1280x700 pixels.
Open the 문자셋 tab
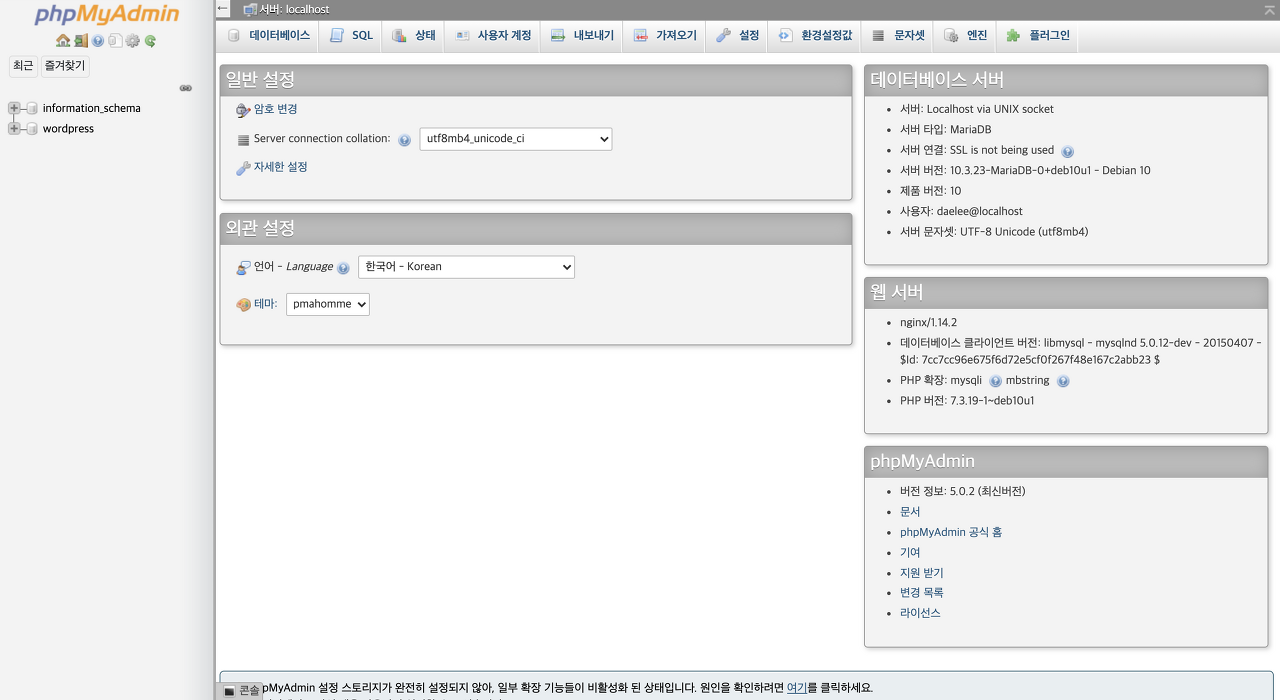(x=899, y=35)
